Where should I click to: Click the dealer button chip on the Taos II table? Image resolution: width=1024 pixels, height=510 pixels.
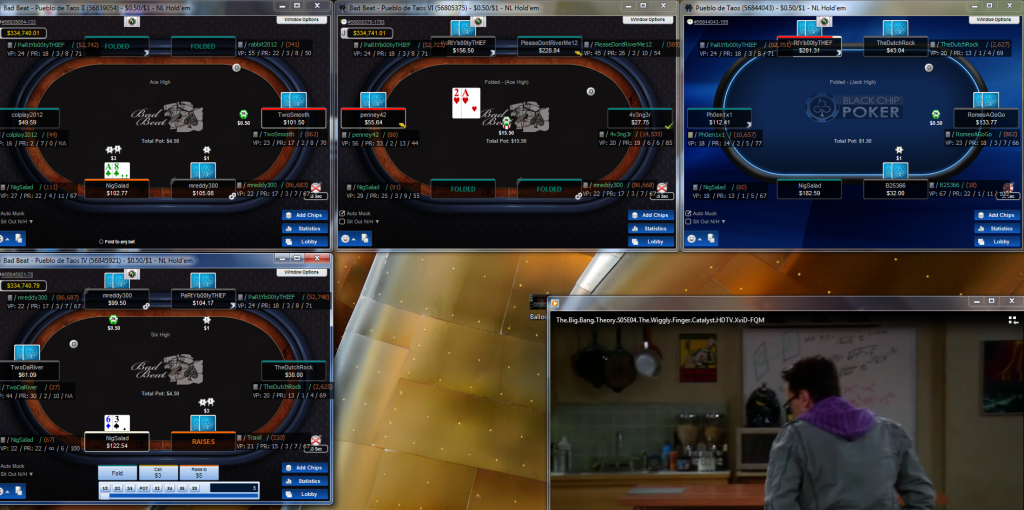(236, 67)
